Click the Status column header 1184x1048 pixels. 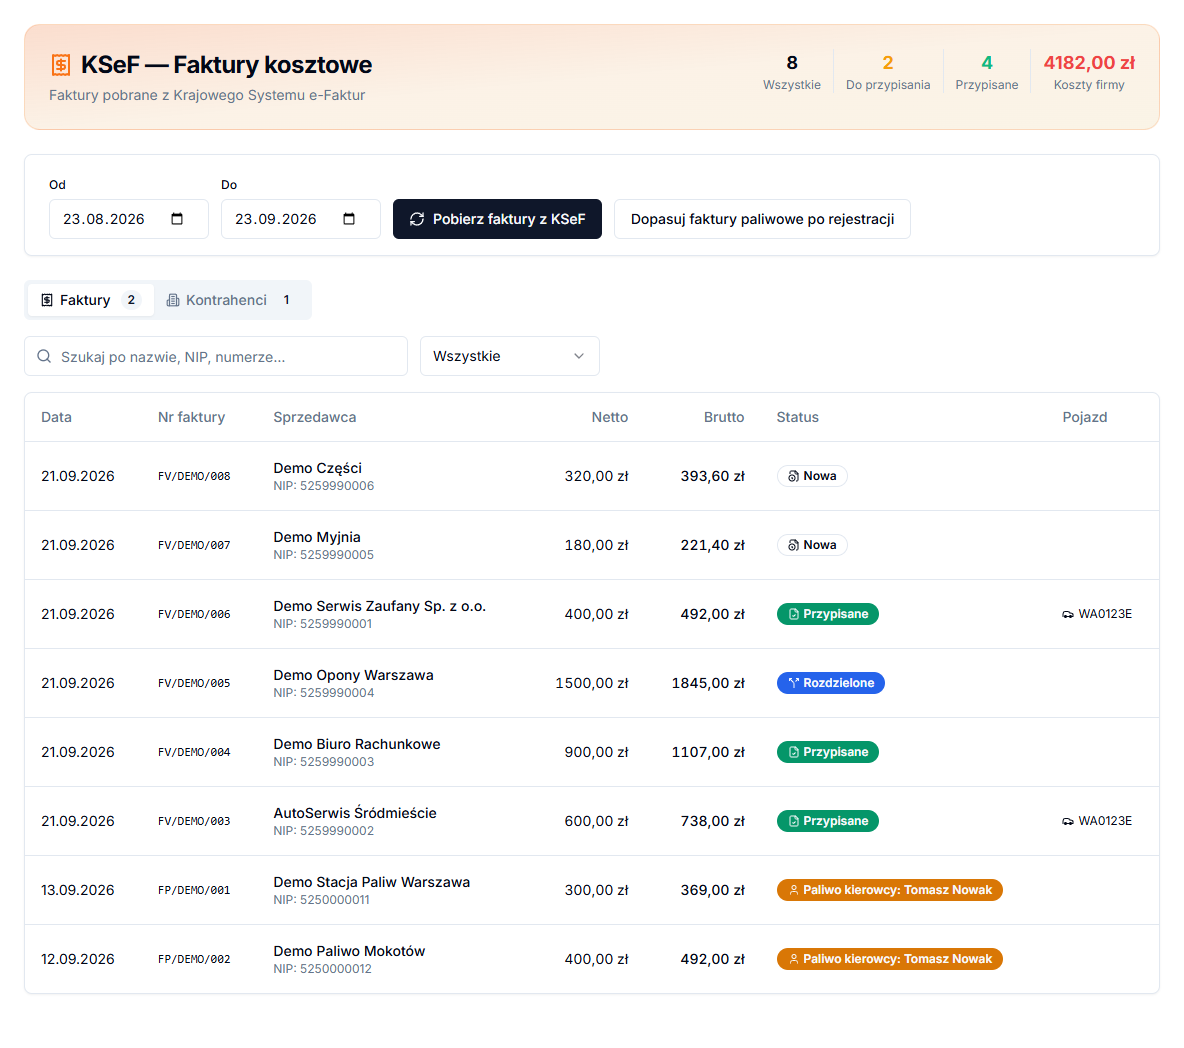pyautogui.click(x=797, y=418)
